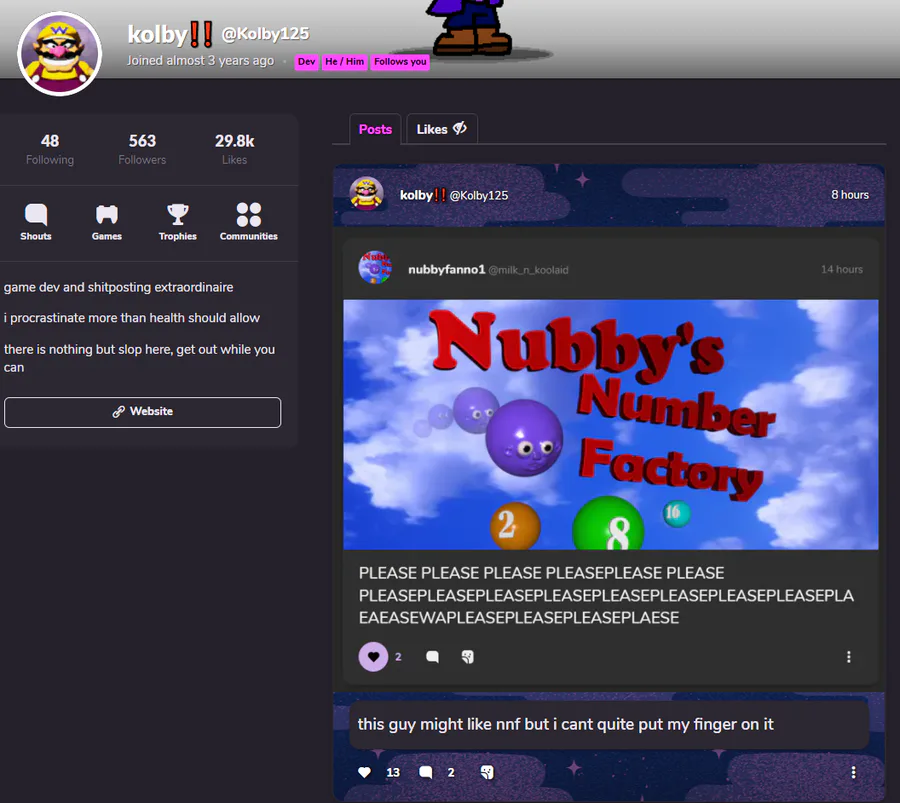Image resolution: width=900 pixels, height=803 pixels.
Task: Click the 2 comment count on kolby's post
Action: tap(451, 773)
